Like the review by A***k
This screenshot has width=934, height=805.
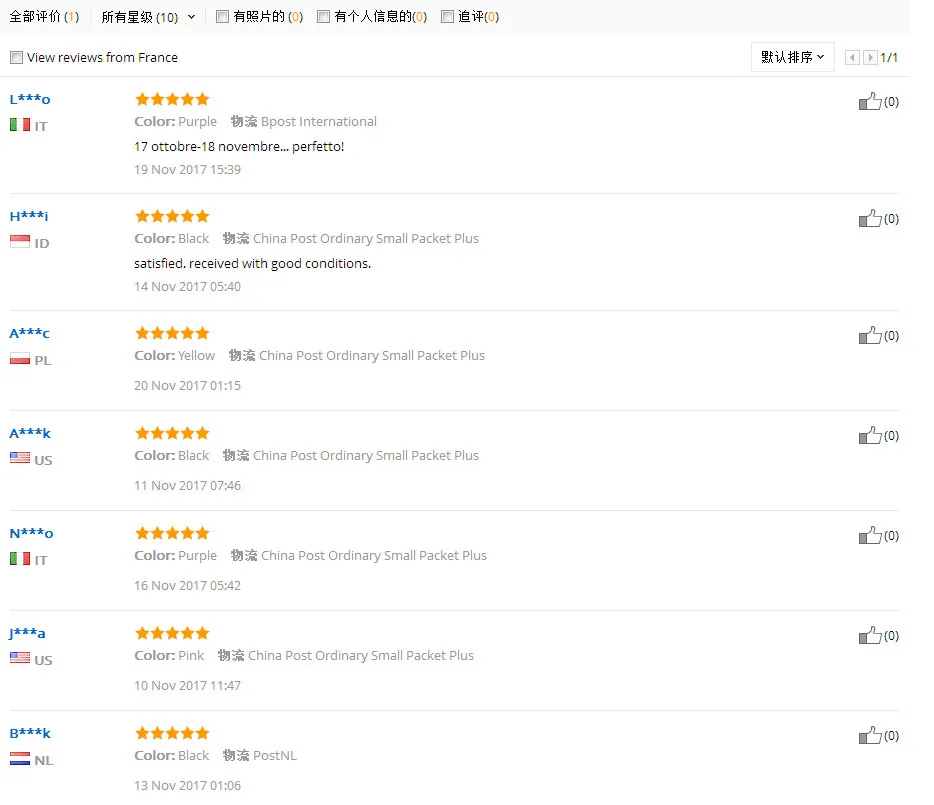870,435
